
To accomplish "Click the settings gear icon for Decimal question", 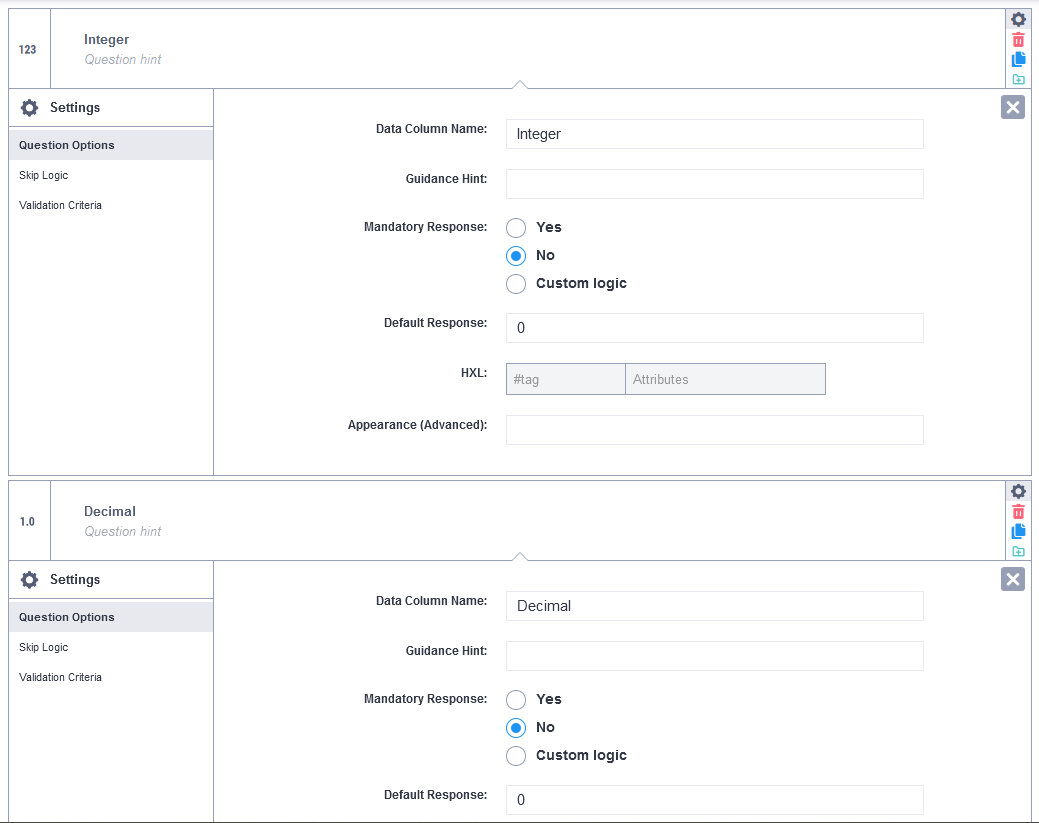I will pos(1018,491).
